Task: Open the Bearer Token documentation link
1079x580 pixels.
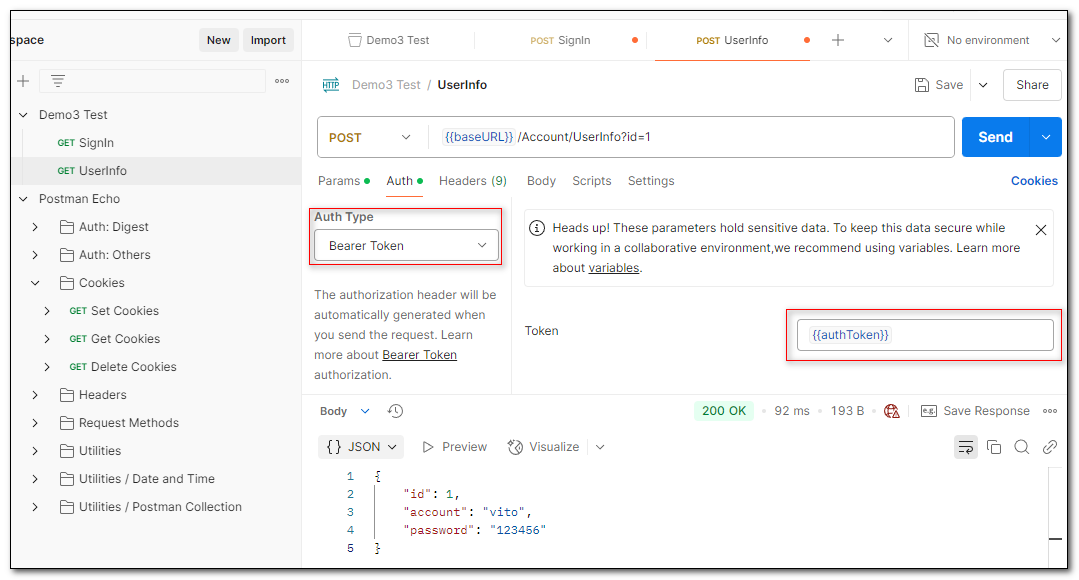Action: (x=420, y=355)
